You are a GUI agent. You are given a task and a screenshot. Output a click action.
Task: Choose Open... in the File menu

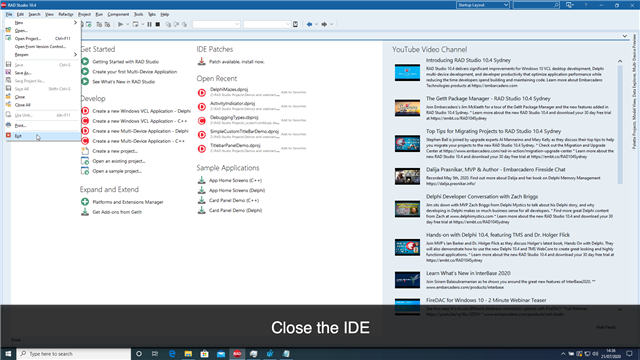tap(43, 31)
